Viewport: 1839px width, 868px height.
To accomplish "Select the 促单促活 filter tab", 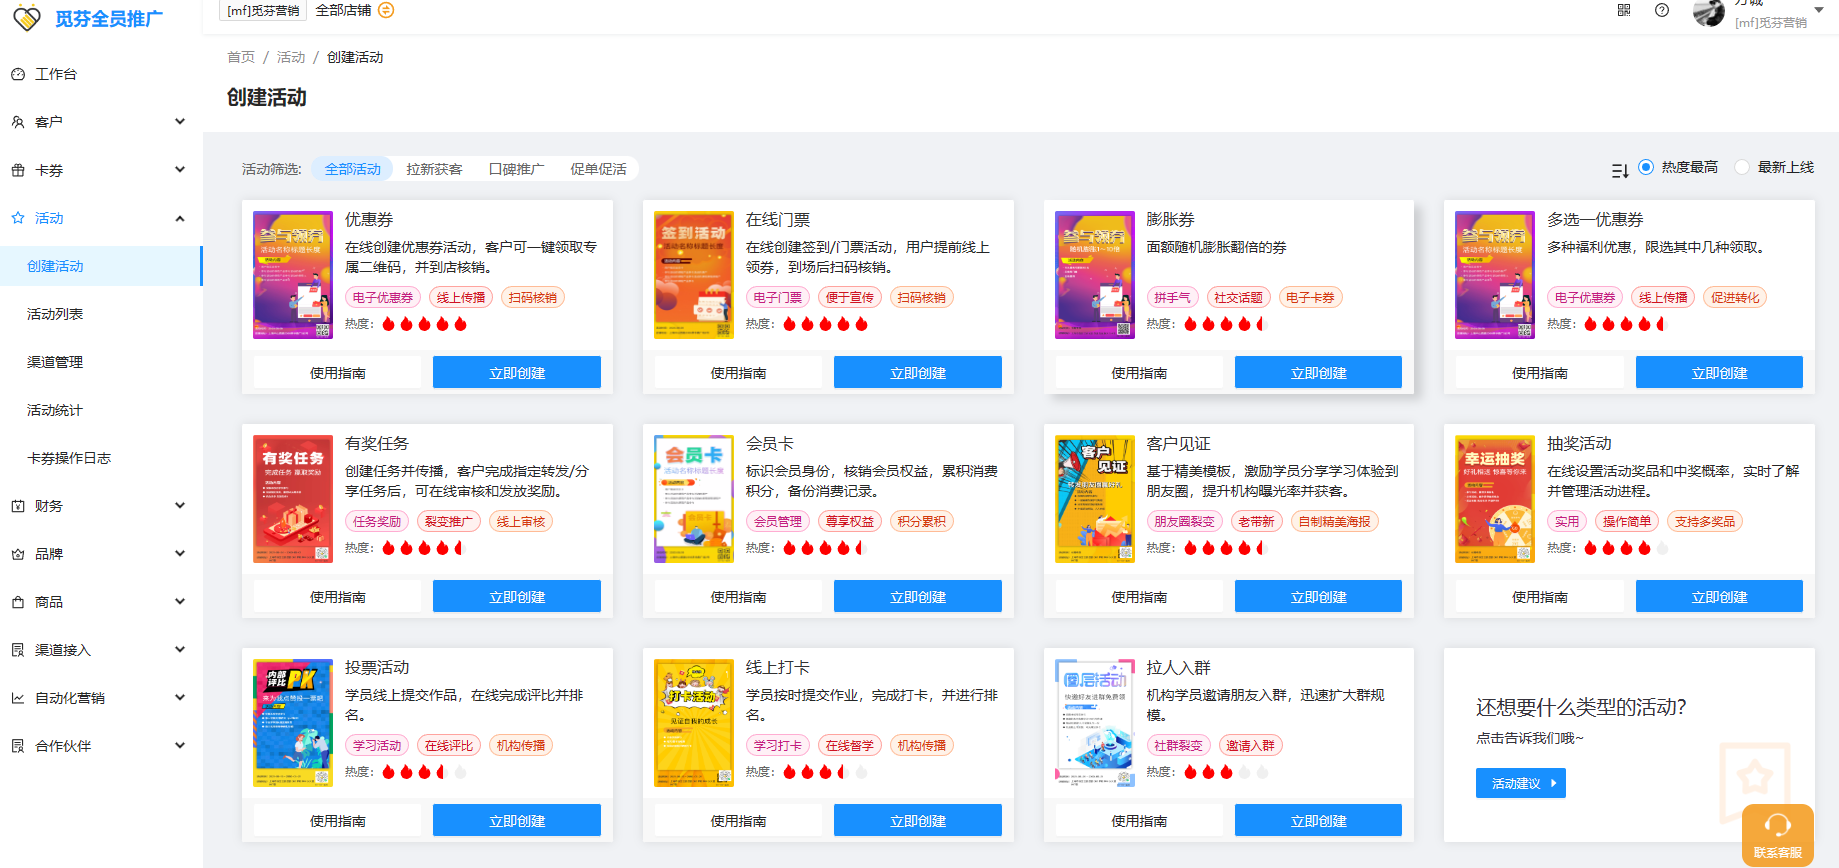I will point(598,169).
